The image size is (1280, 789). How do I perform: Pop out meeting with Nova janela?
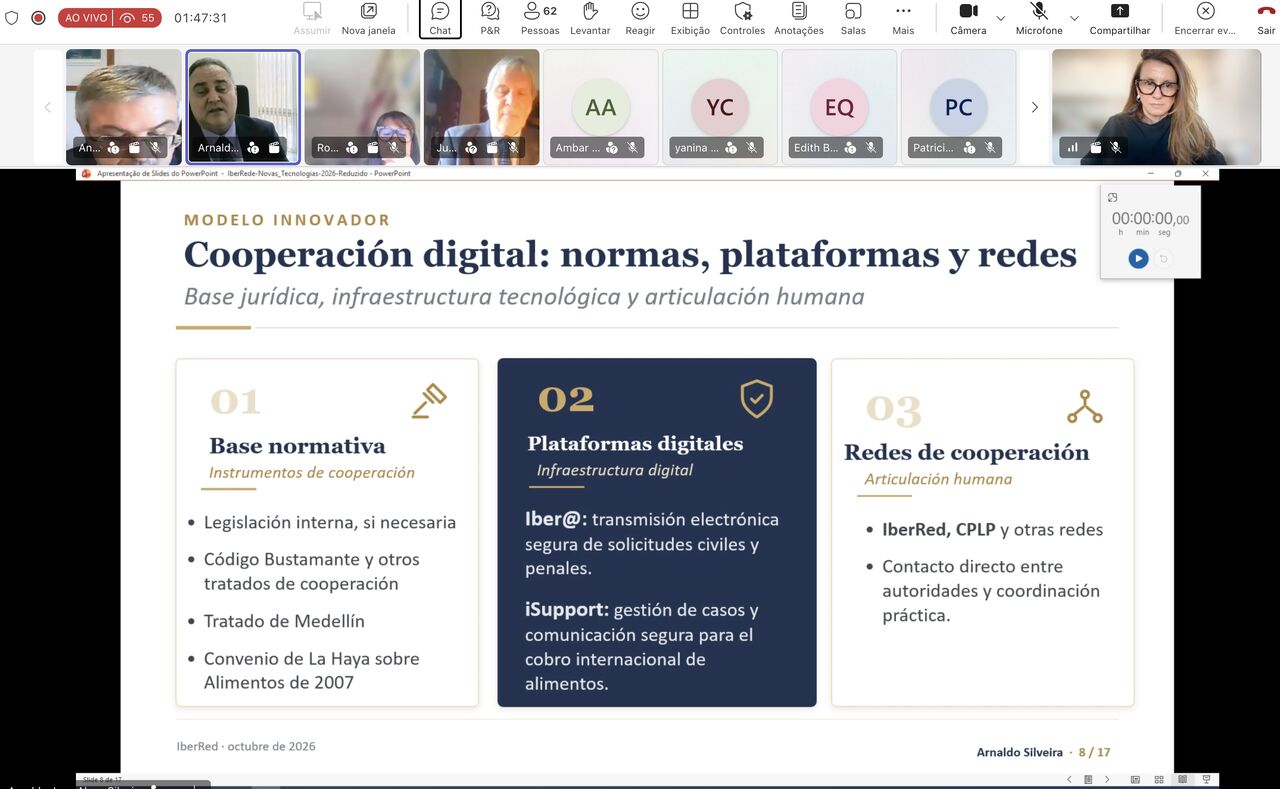pos(369,18)
